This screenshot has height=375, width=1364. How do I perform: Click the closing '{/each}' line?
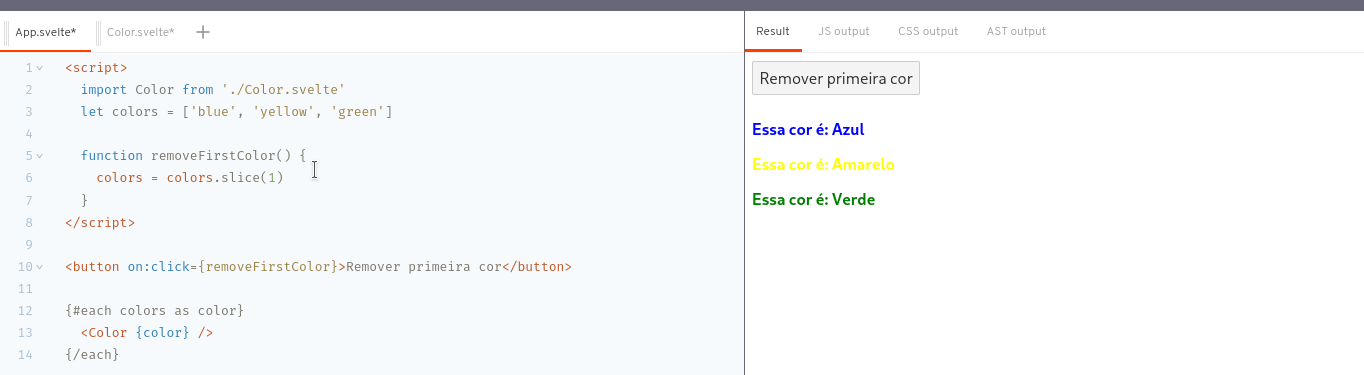point(92,355)
